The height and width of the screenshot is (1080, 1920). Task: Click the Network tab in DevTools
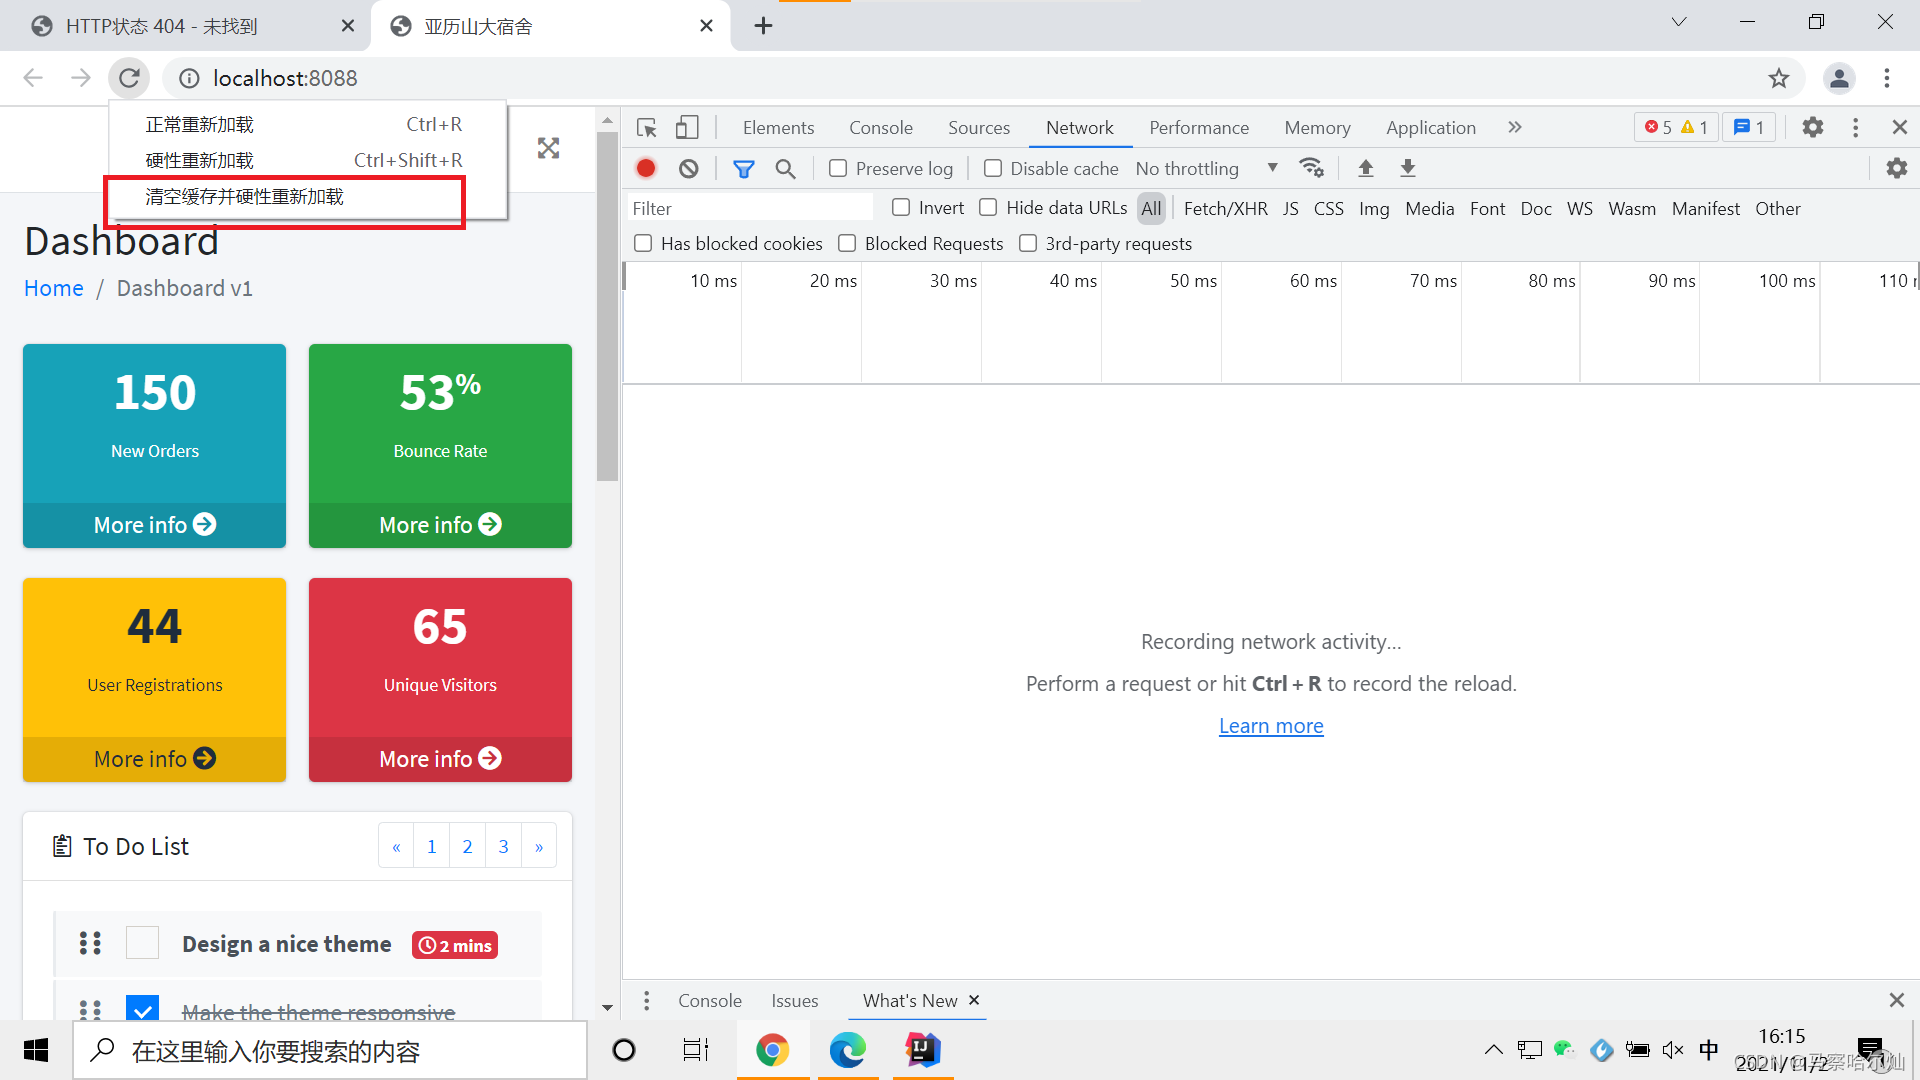coord(1081,127)
